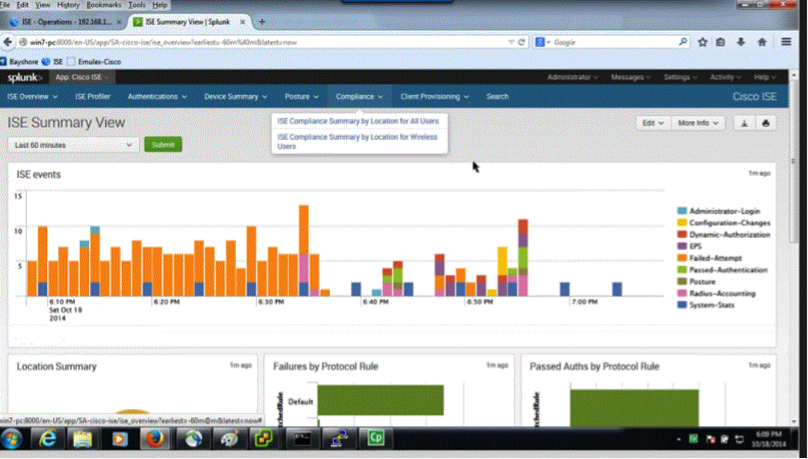Select ISE Compliance Summary for All Users

pos(357,121)
